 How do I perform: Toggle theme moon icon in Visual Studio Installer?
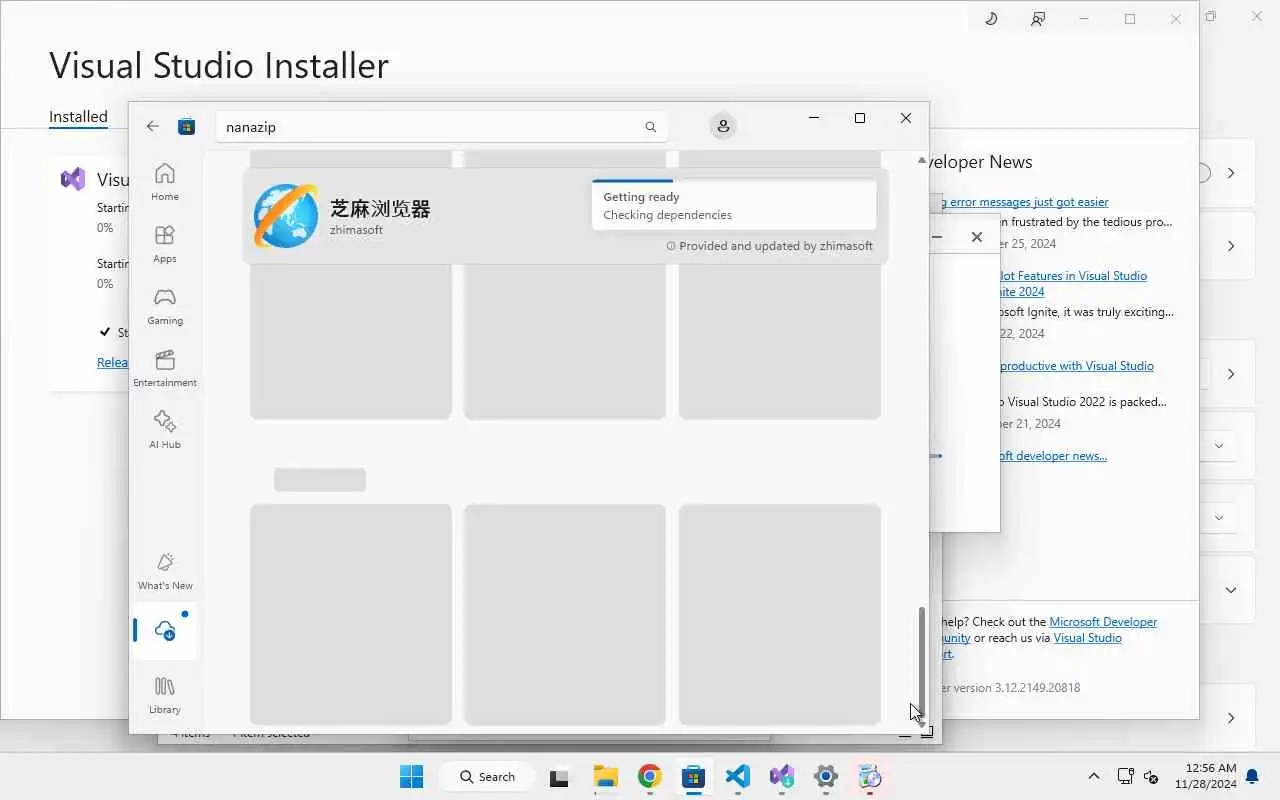pos(991,18)
